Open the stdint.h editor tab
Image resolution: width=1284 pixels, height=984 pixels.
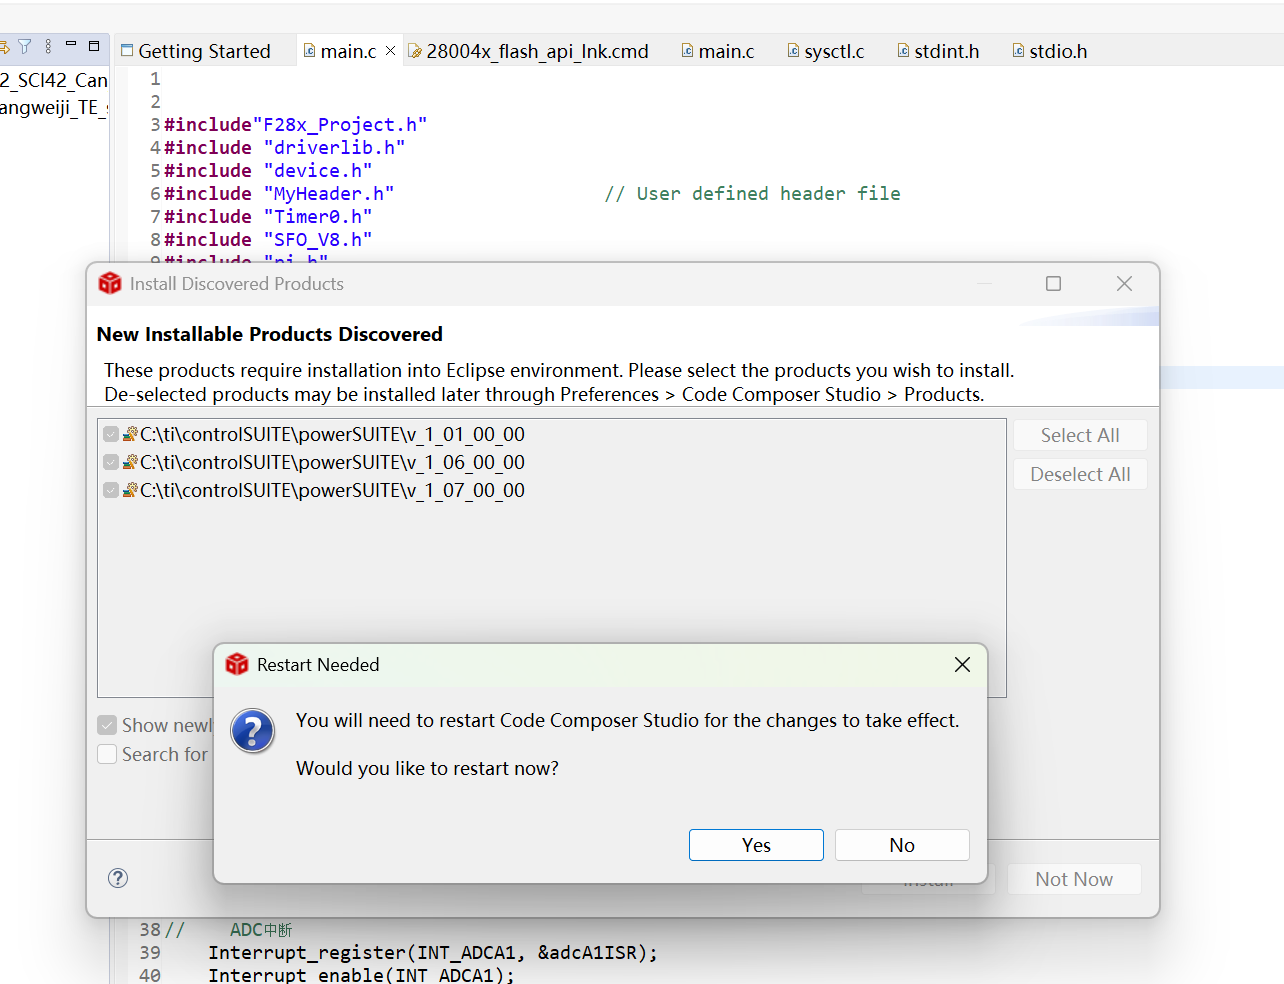point(938,51)
